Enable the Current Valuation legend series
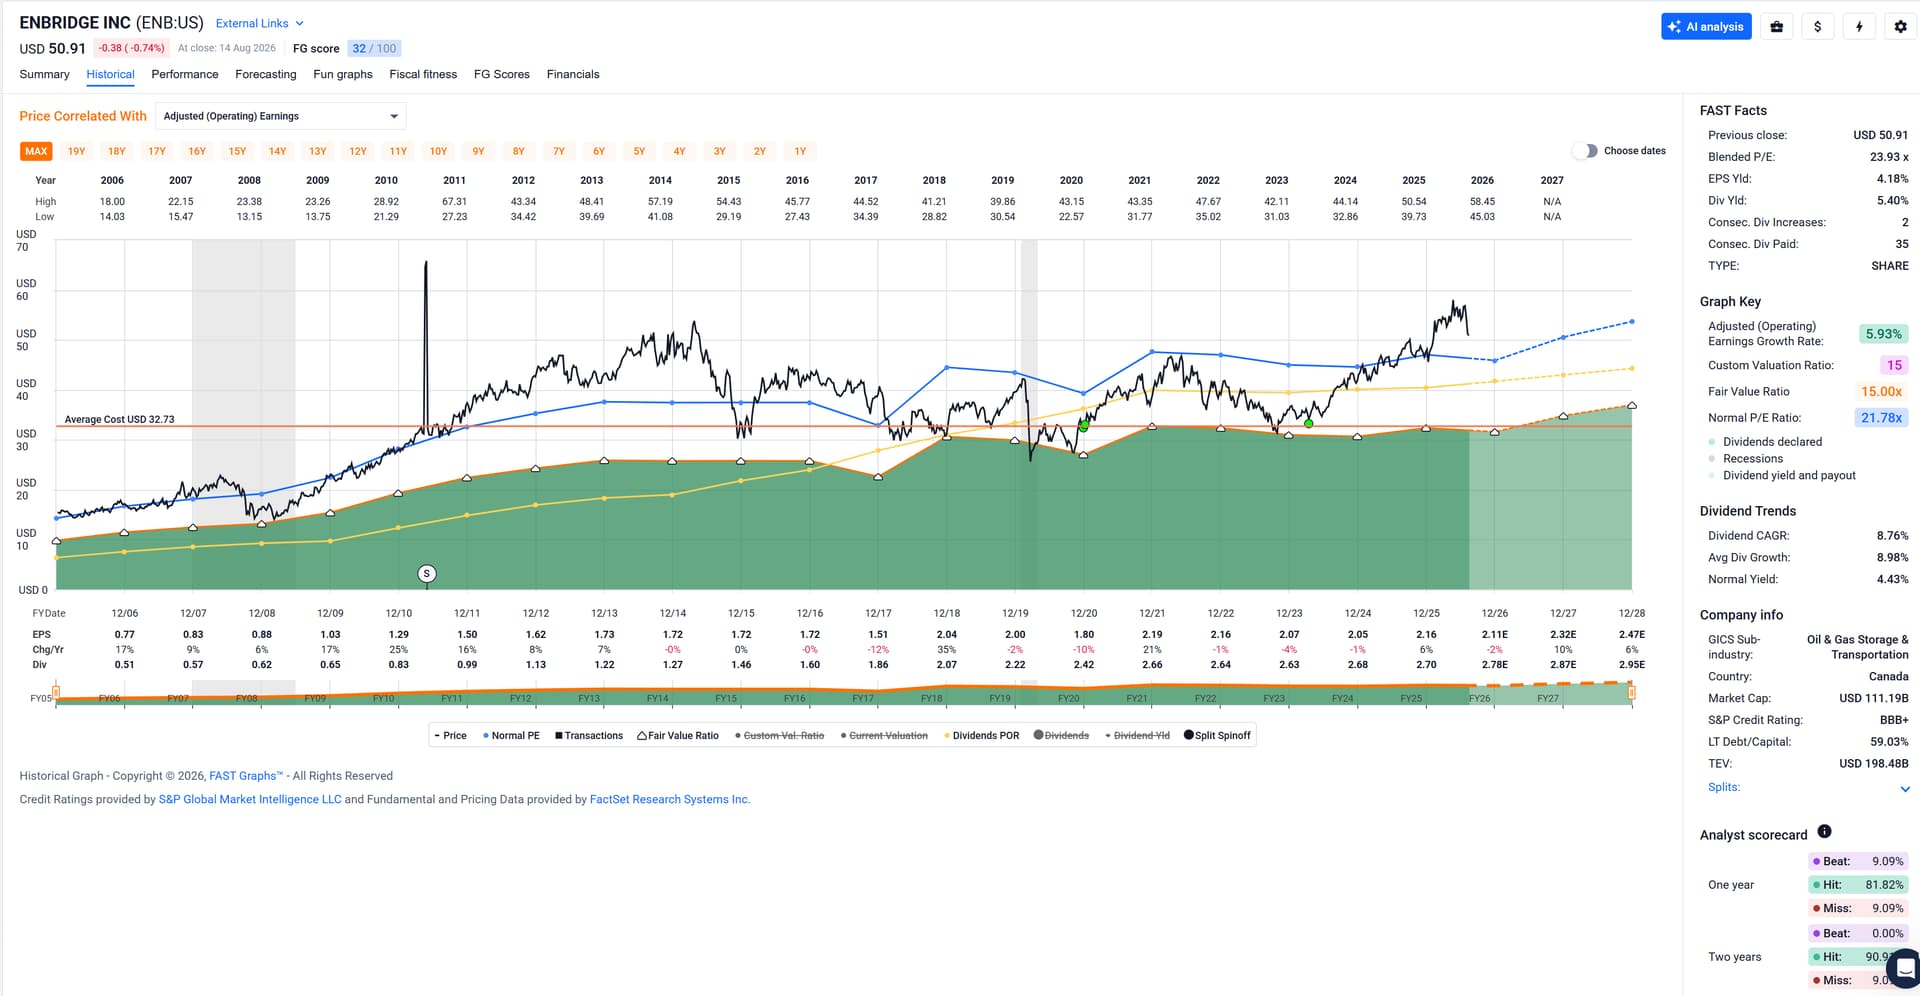Image resolution: width=1920 pixels, height=996 pixels. (x=884, y=736)
